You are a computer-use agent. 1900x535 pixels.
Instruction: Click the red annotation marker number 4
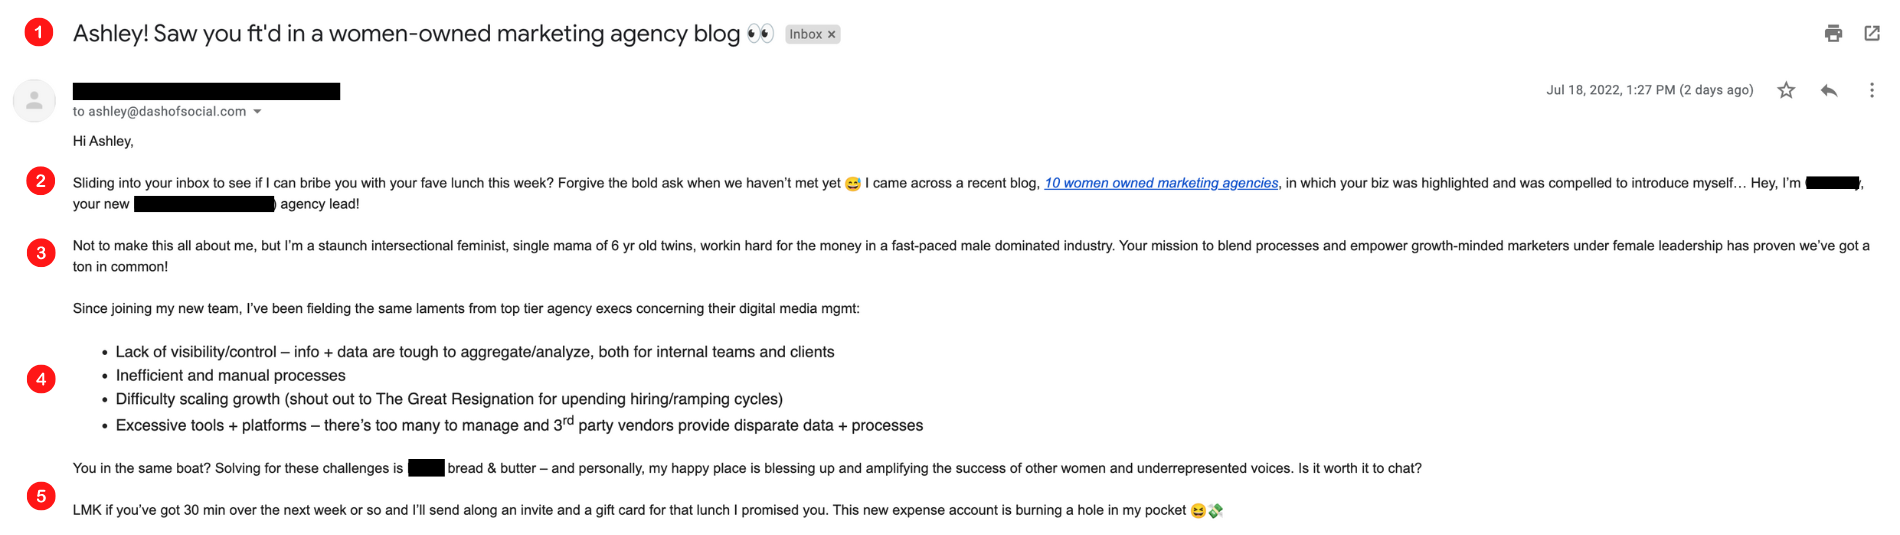40,379
